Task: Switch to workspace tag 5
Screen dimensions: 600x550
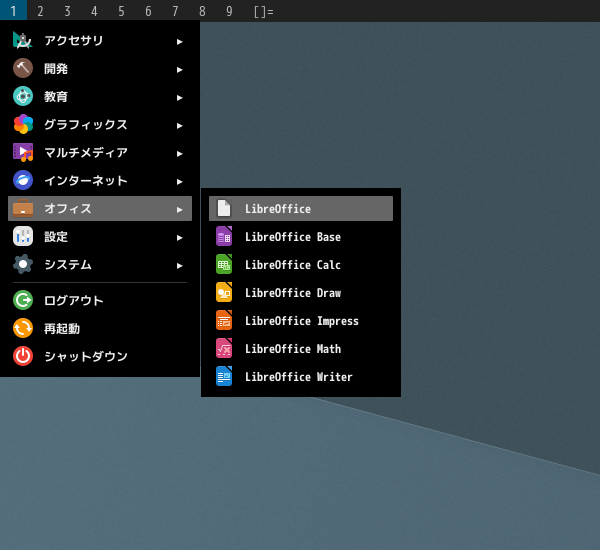Action: tap(121, 11)
